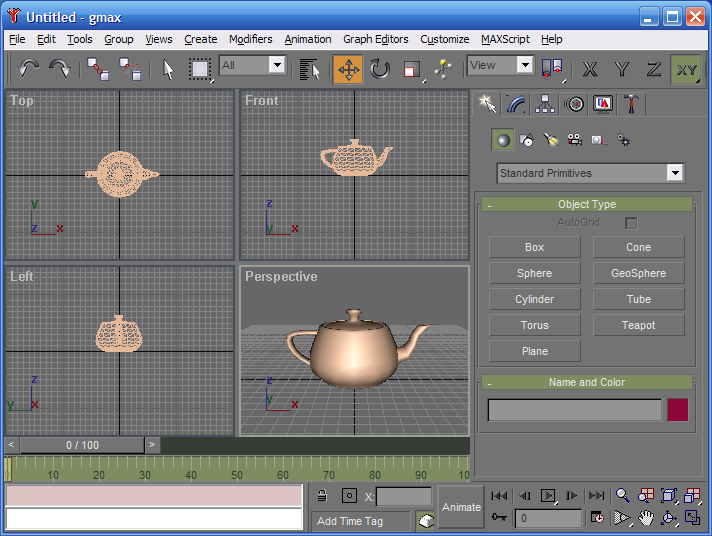This screenshot has height=536, width=712.
Task: Open the View reference coordinate dropdown
Action: pyautogui.click(x=524, y=65)
